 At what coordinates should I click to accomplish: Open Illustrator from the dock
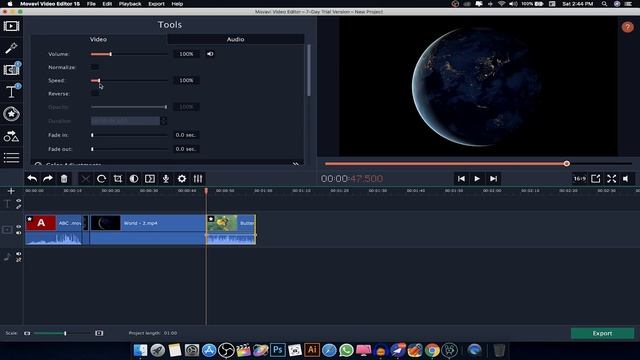click(x=312, y=350)
